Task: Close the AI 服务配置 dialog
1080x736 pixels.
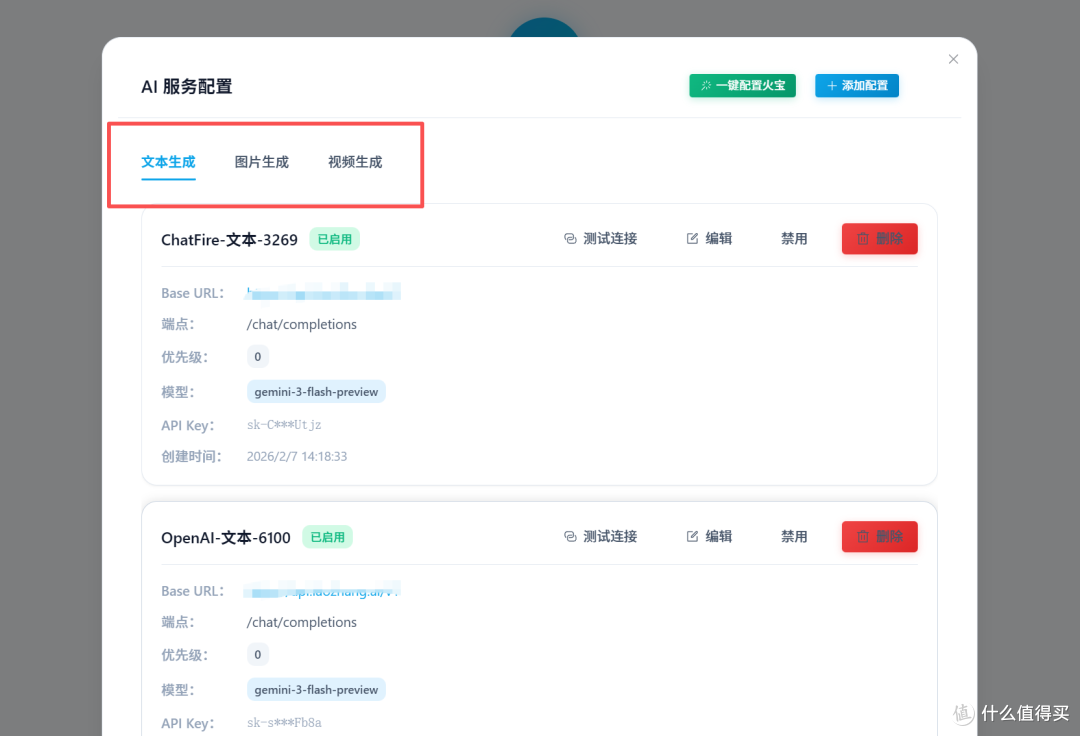Action: click(953, 59)
